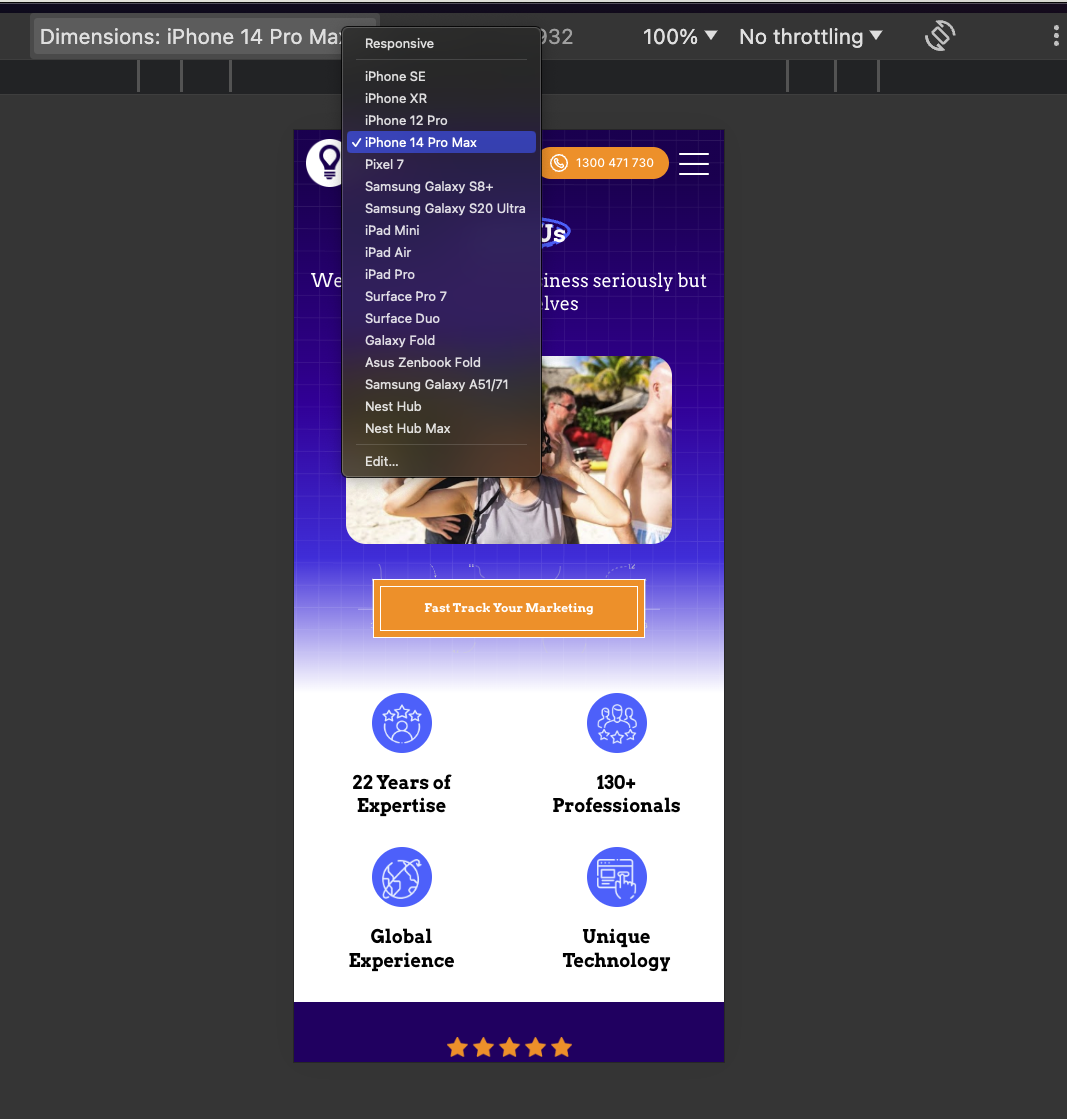This screenshot has height=1119, width=1067.
Task: Click the Global Experience globe icon
Action: 402,877
